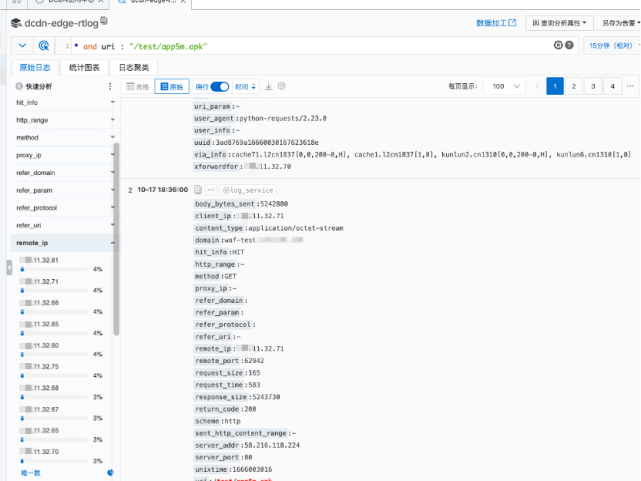Open the more options ellipsis on log entry 2
The width and height of the screenshot is (641, 481).
pos(210,189)
